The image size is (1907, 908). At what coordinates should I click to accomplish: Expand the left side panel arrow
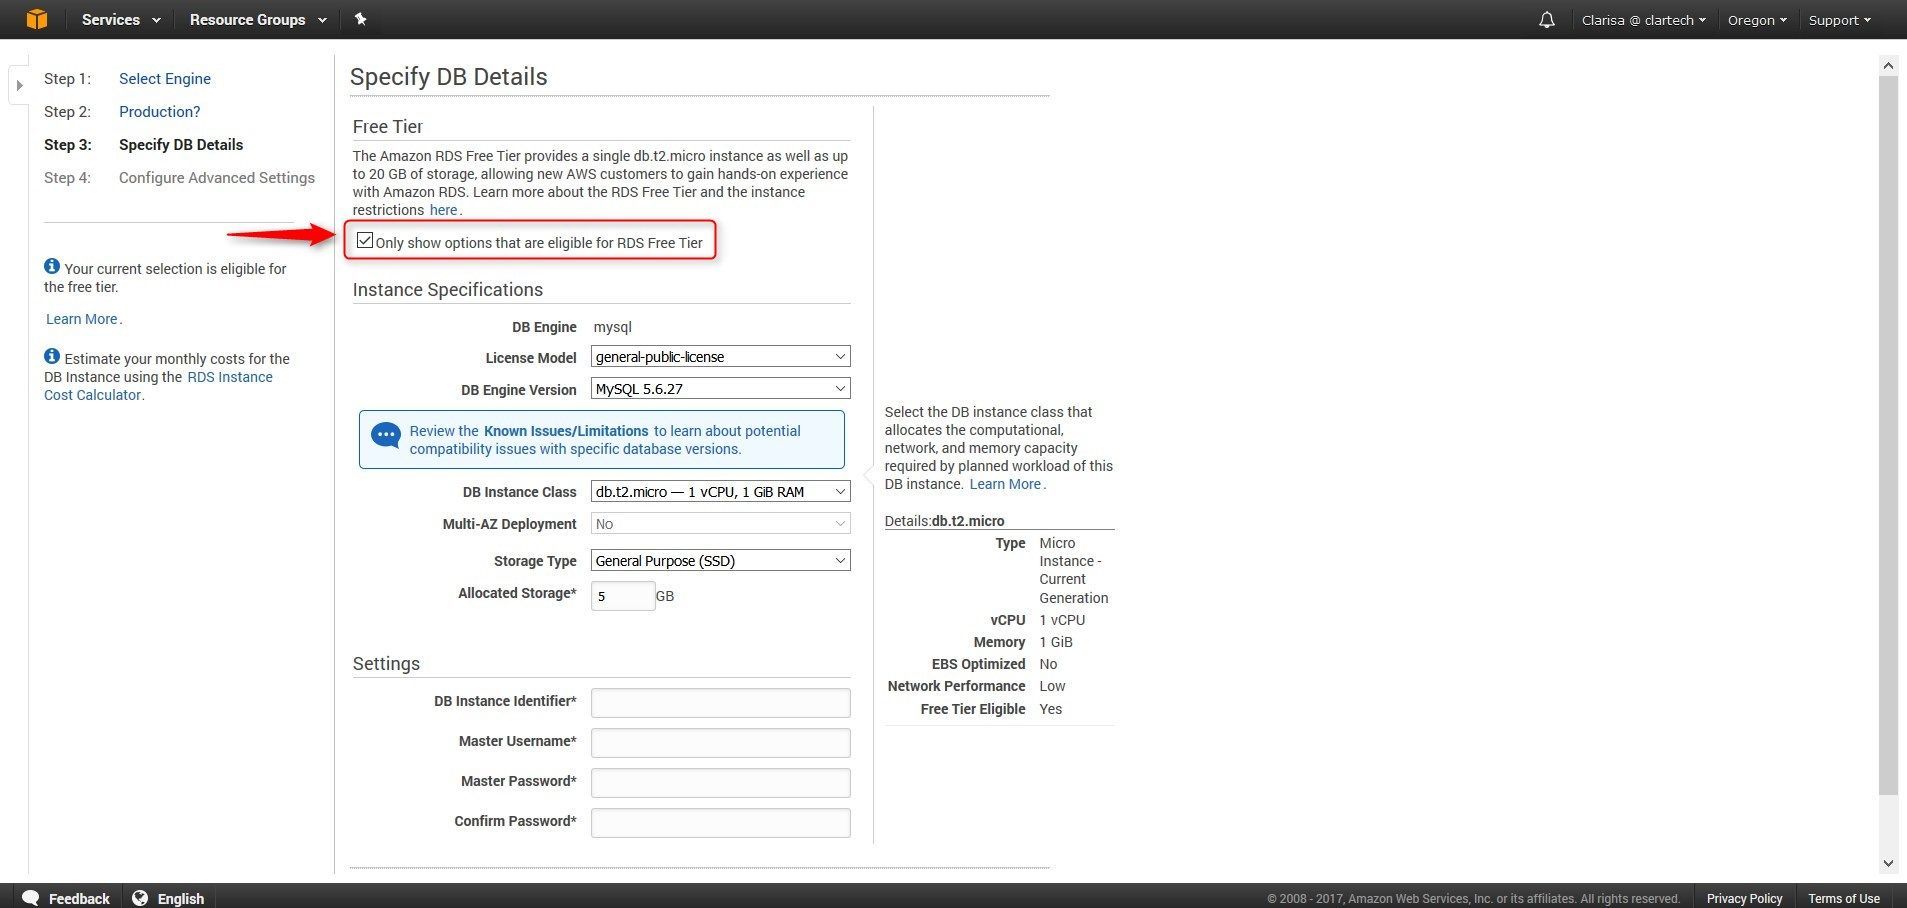pos(19,85)
